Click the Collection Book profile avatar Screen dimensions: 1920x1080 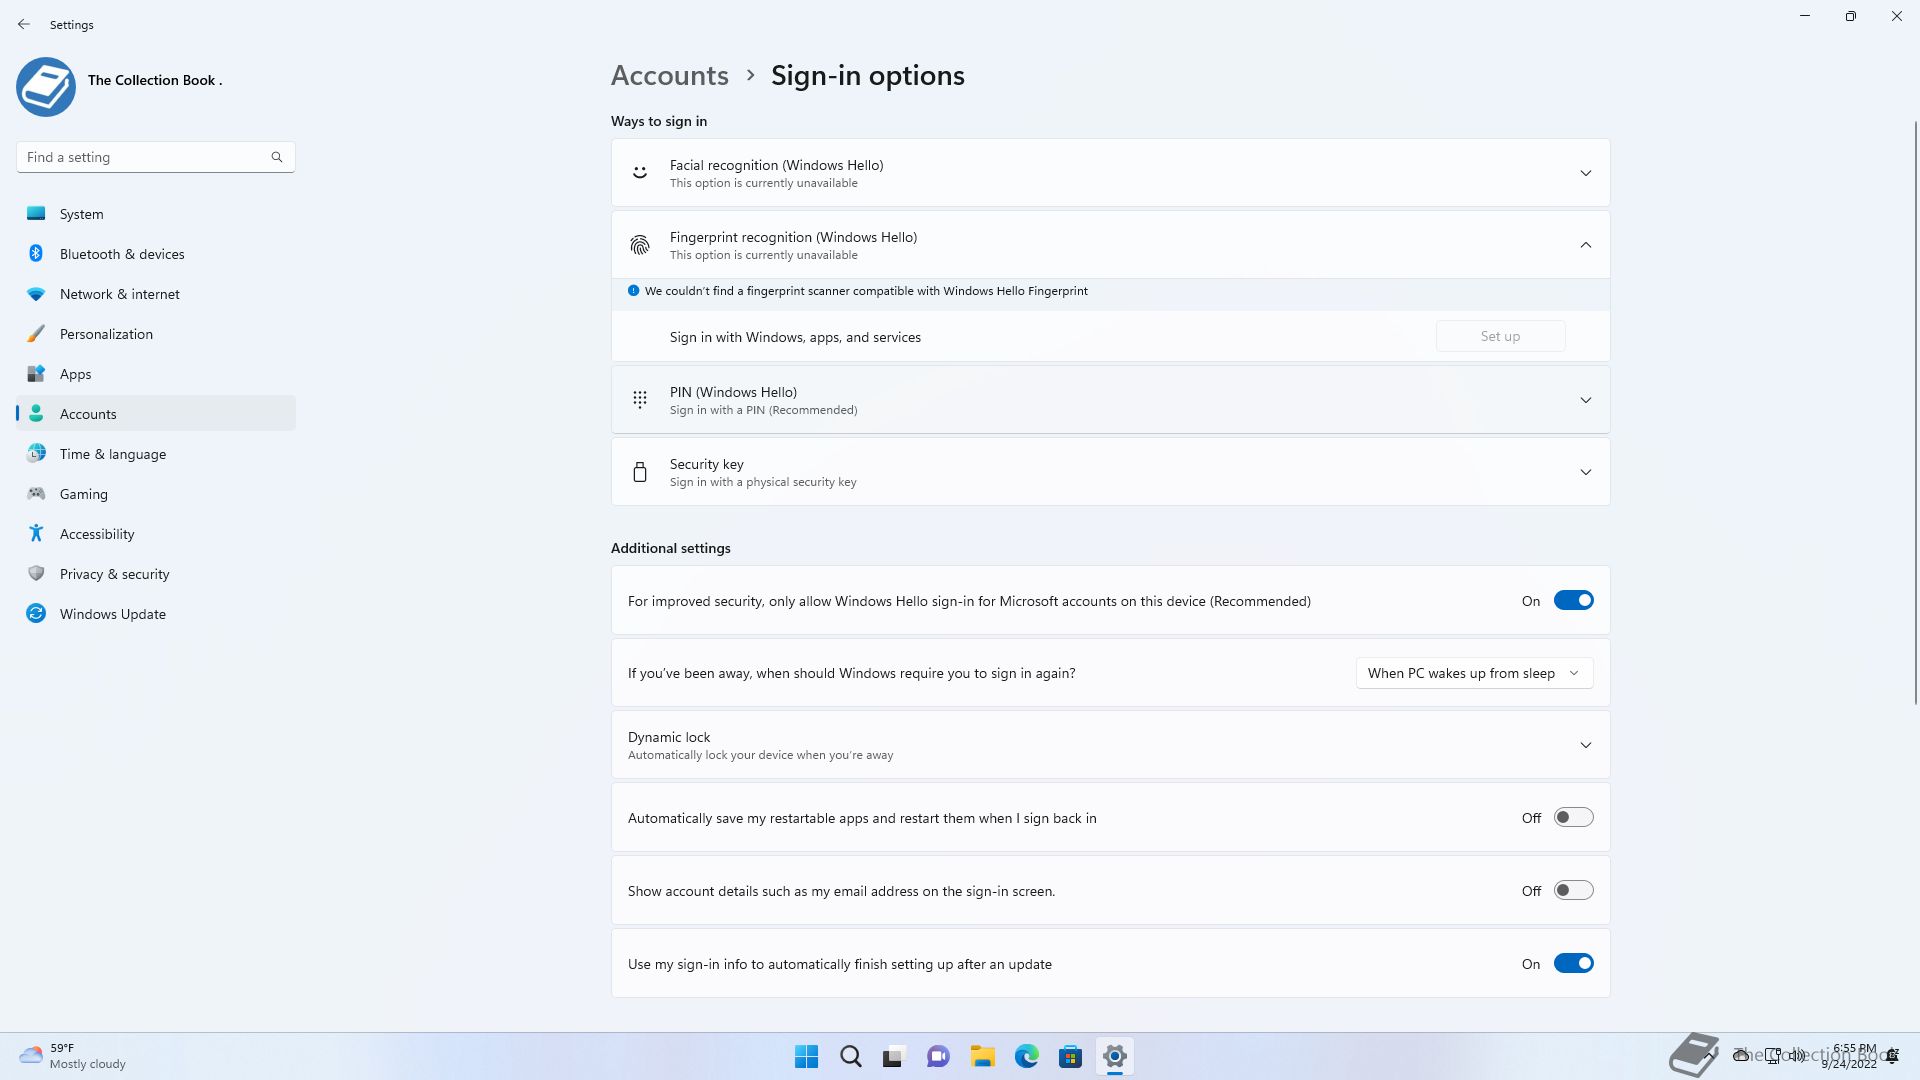[46, 86]
